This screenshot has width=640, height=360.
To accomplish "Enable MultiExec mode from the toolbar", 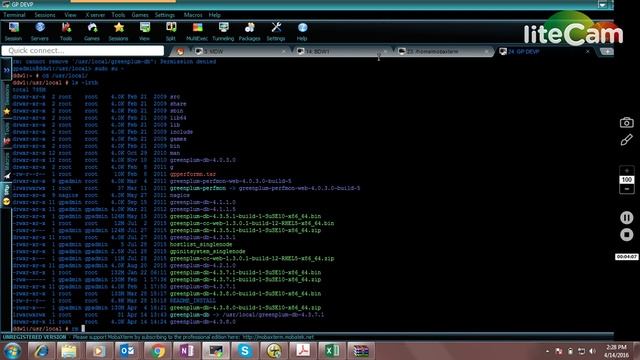I will [197, 31].
